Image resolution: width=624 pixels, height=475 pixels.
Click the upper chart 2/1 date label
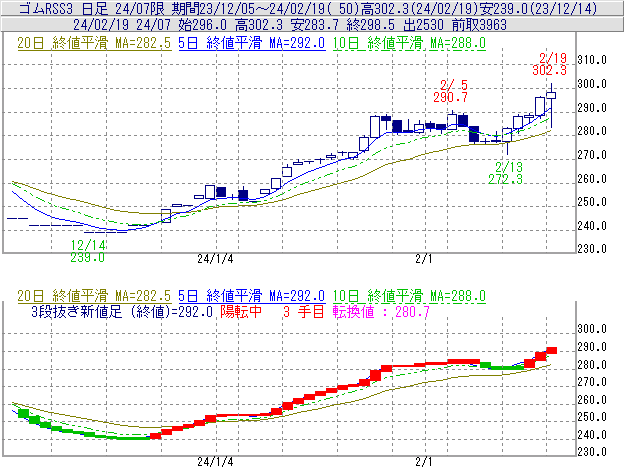pos(424,259)
